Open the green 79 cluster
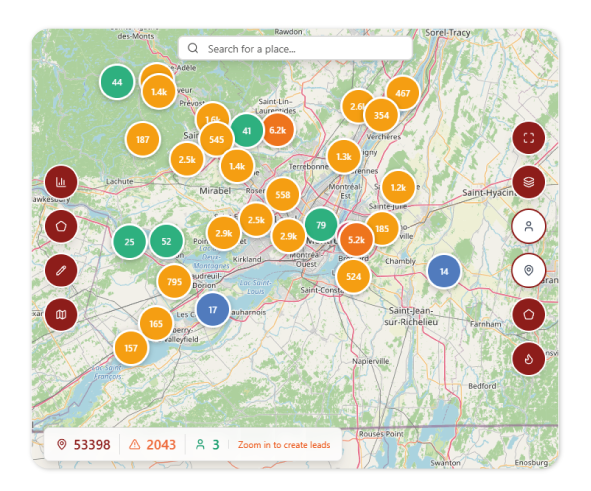Viewport: 591px width, 491px height. pyautogui.click(x=321, y=225)
